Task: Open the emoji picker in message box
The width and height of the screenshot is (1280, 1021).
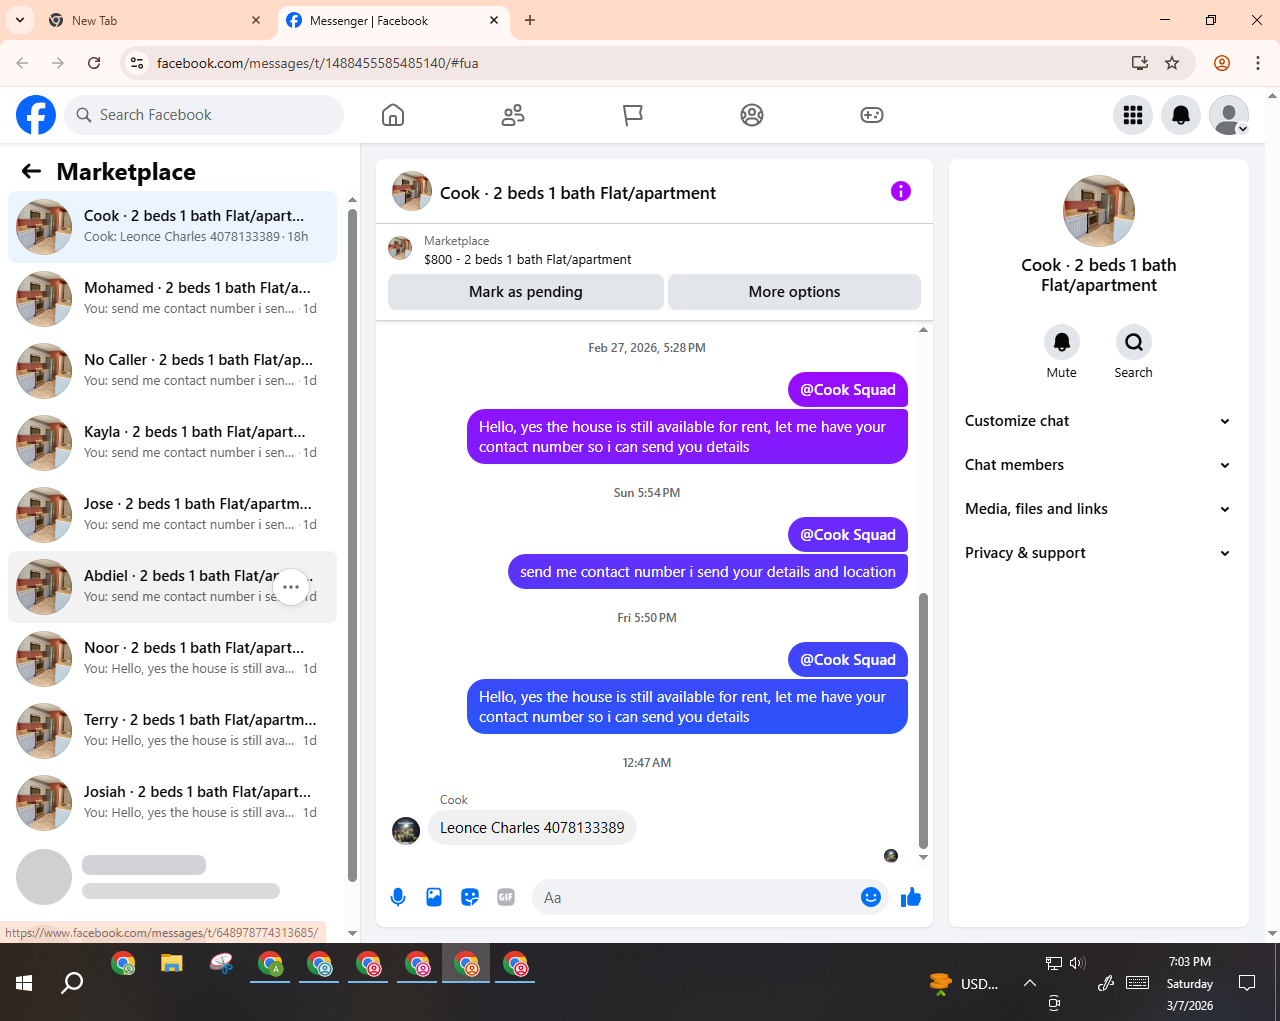Action: (x=871, y=897)
